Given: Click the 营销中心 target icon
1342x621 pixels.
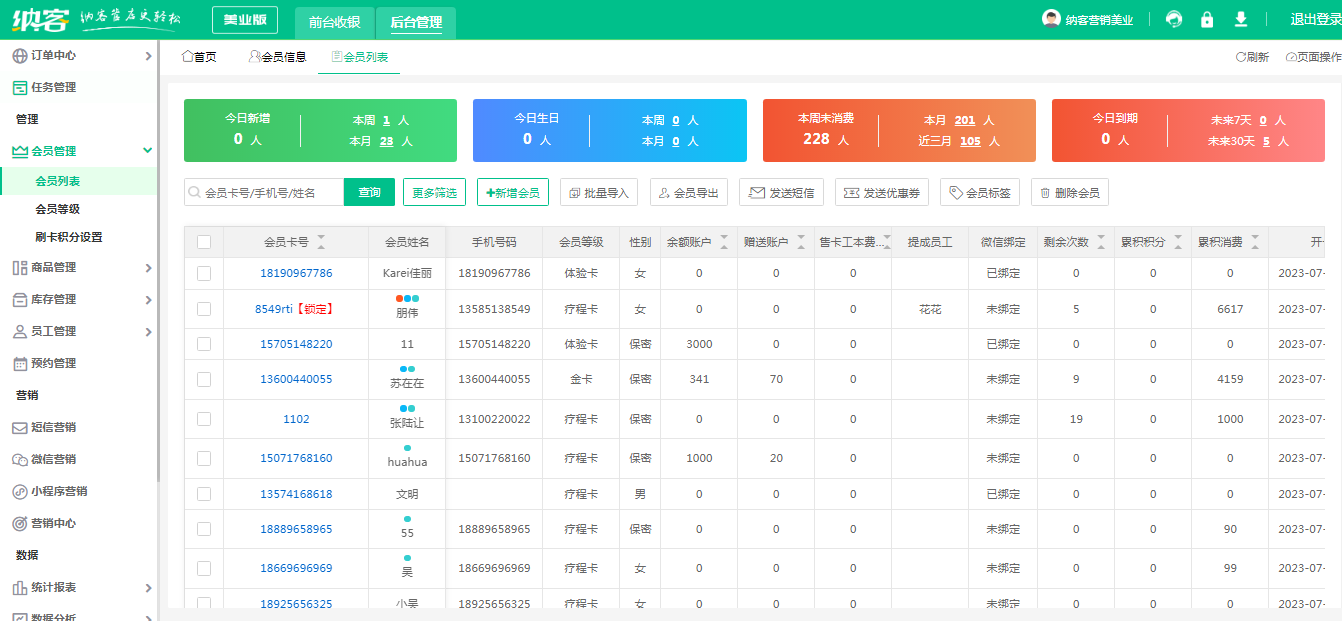Looking at the screenshot, I should pos(20,523).
